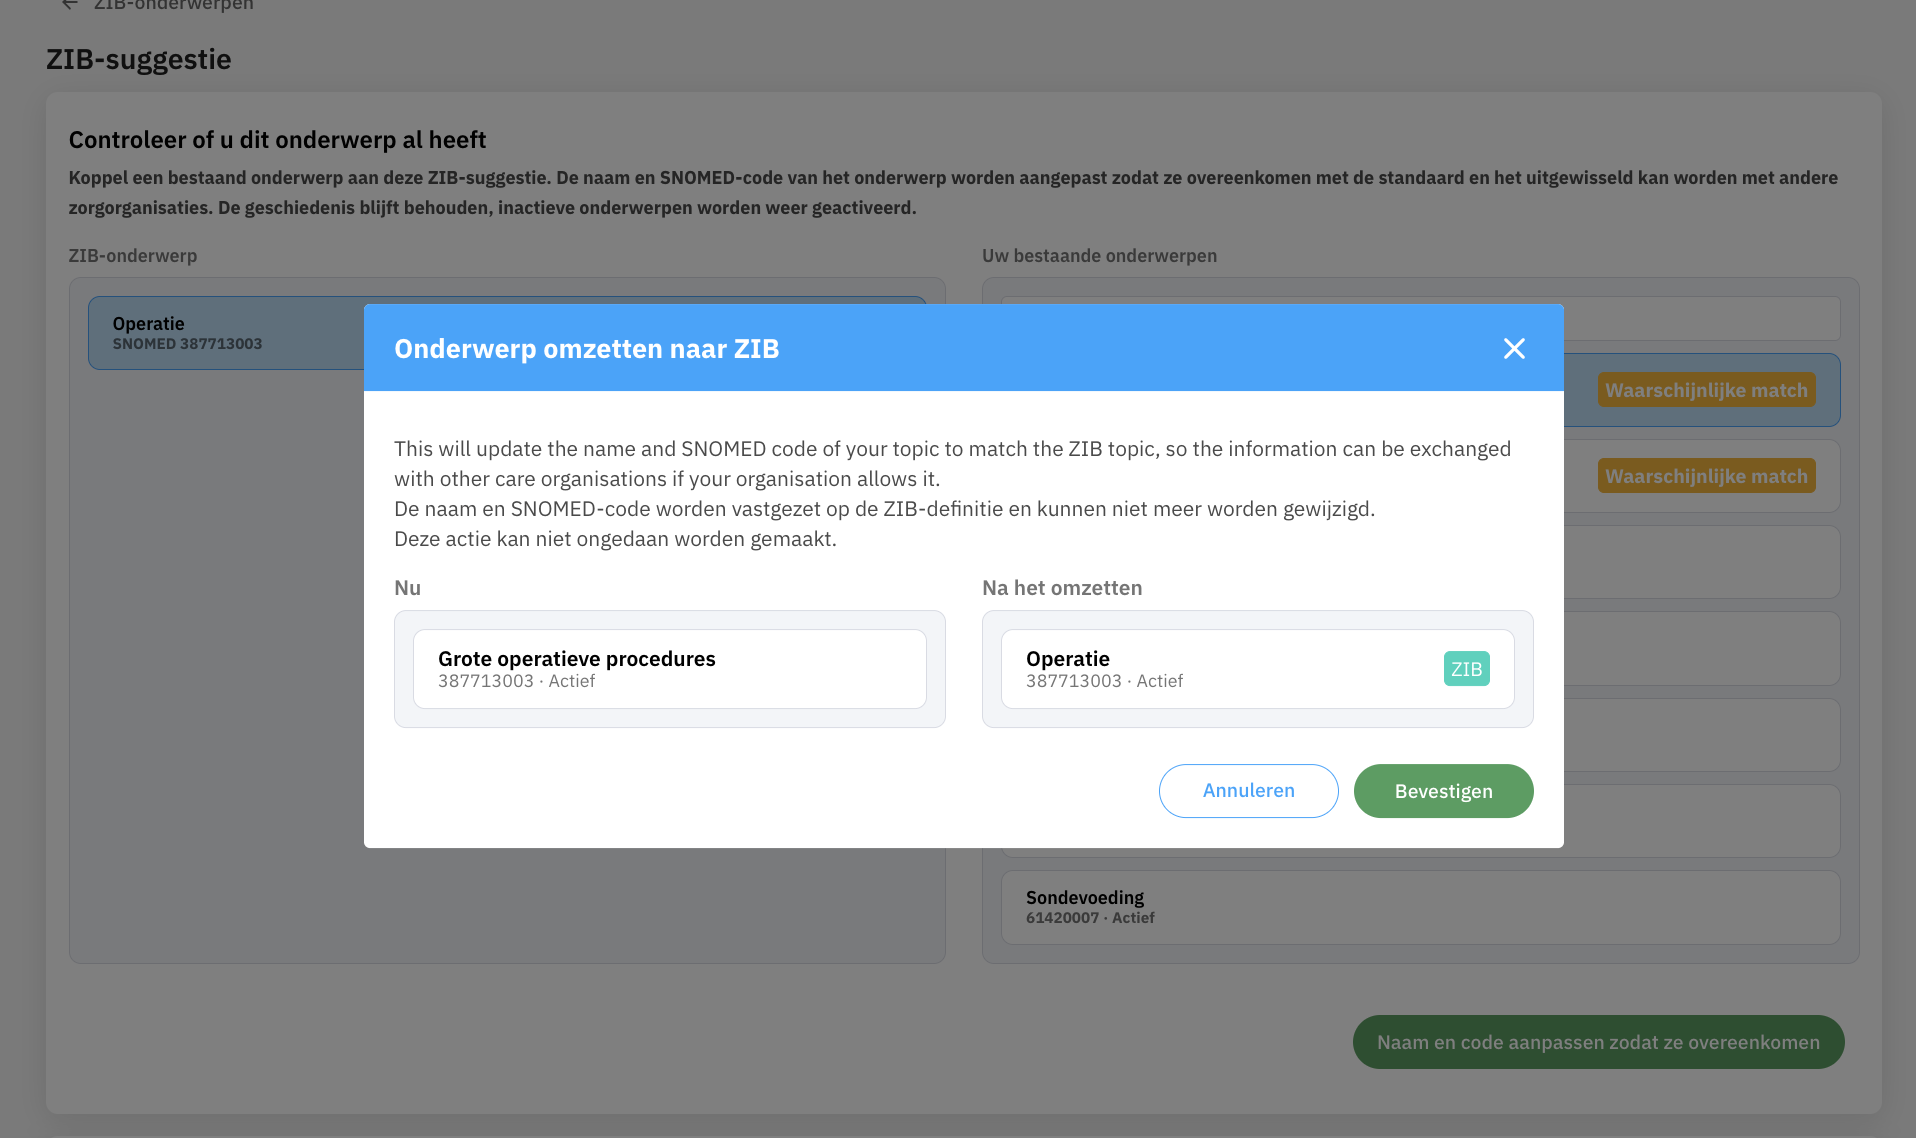Click the second Waarschijnlijke match badge
Image resolution: width=1916 pixels, height=1138 pixels.
[x=1706, y=476]
